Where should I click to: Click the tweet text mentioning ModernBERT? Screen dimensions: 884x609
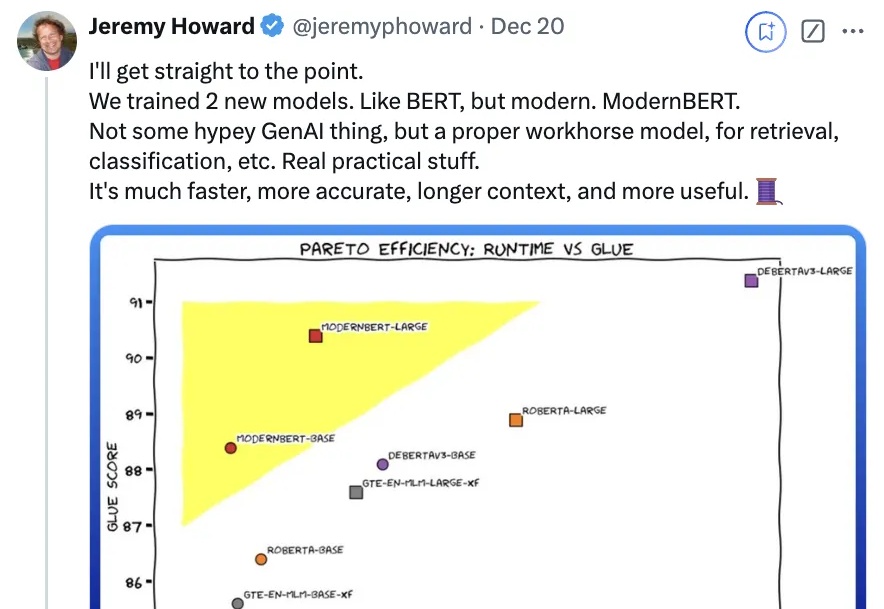coord(414,102)
